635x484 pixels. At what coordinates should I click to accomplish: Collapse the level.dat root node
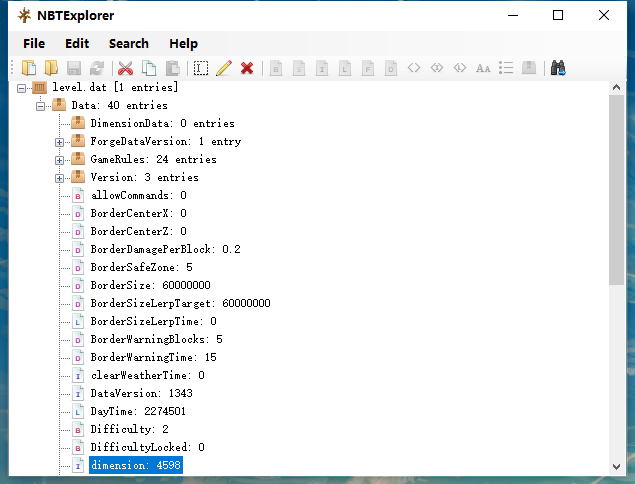tap(22, 88)
